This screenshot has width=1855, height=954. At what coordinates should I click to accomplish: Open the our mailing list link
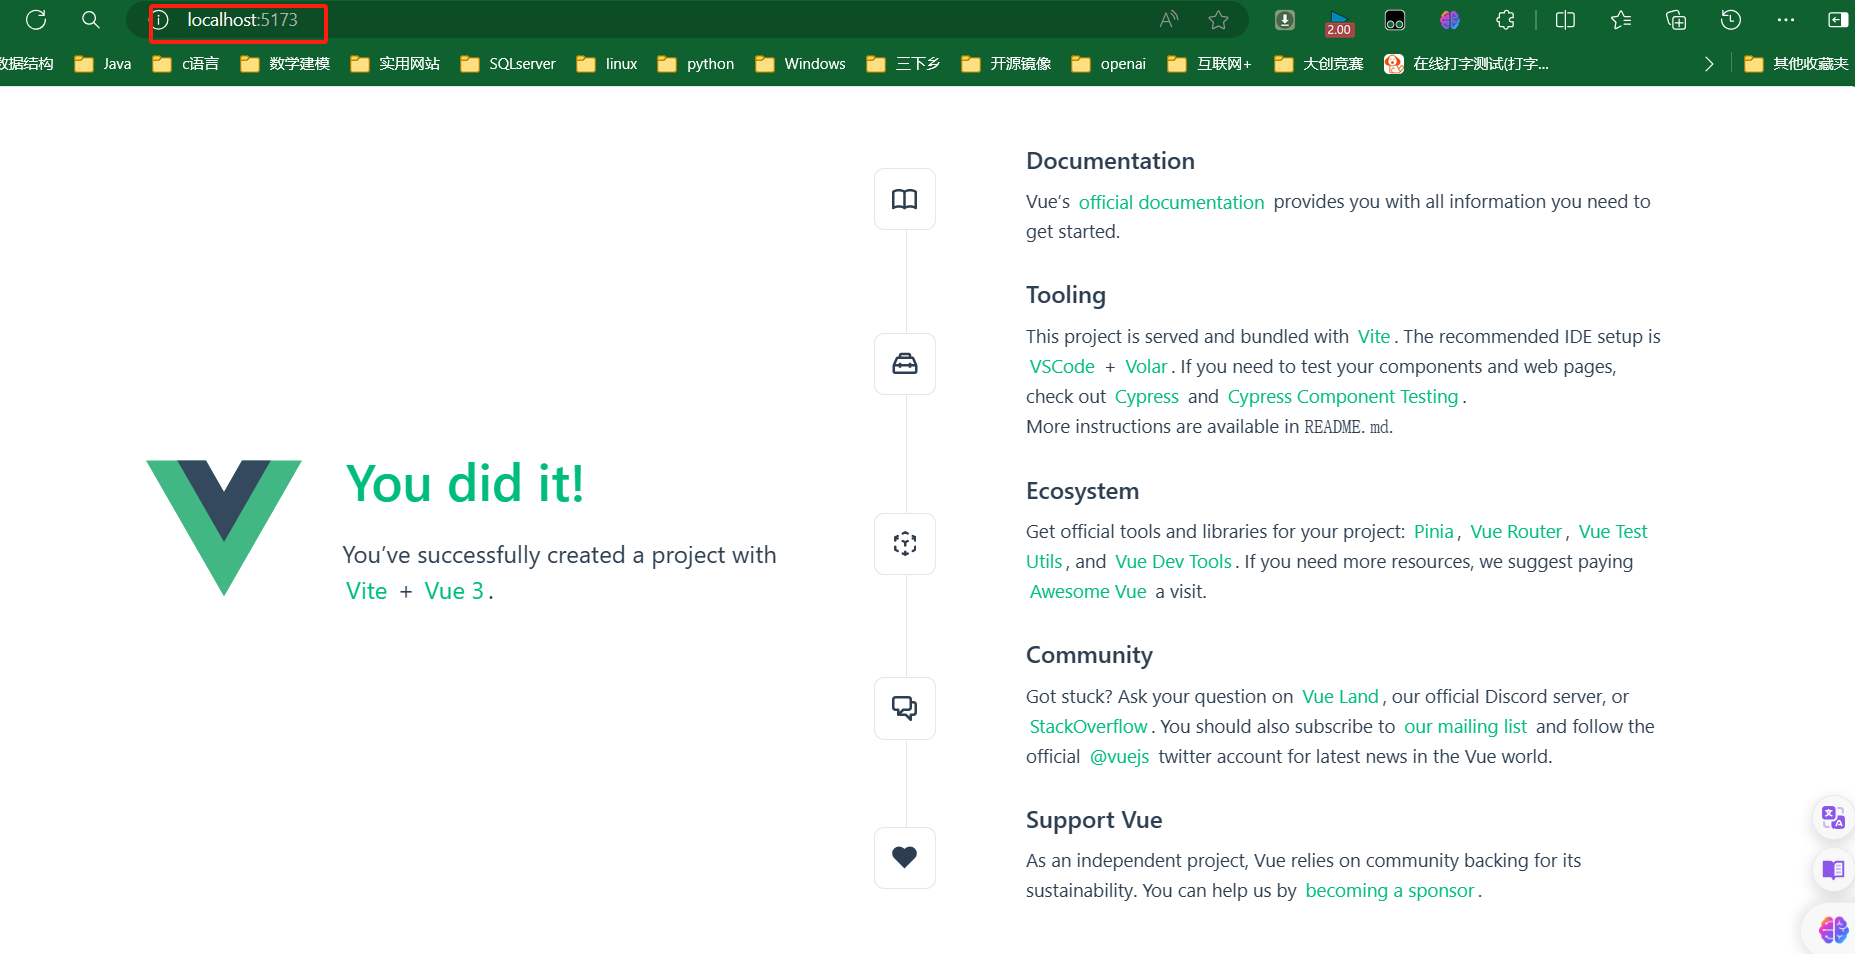click(x=1465, y=727)
